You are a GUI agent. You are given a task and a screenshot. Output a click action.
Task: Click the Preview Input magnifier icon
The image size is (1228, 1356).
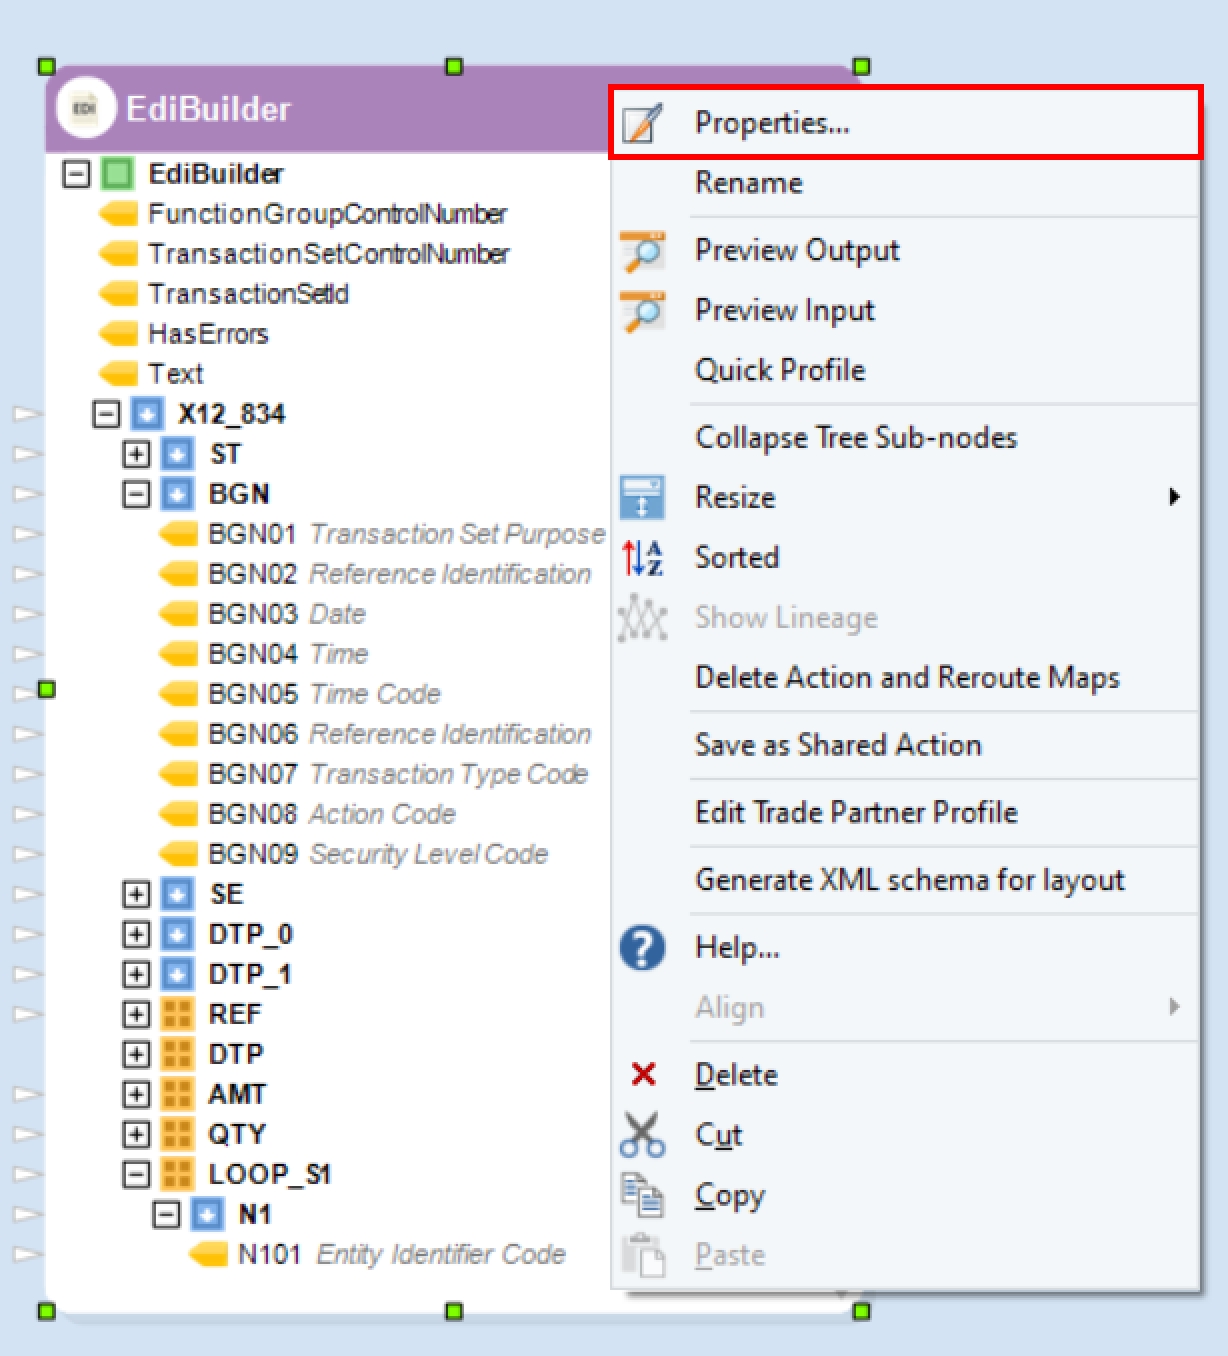(641, 311)
